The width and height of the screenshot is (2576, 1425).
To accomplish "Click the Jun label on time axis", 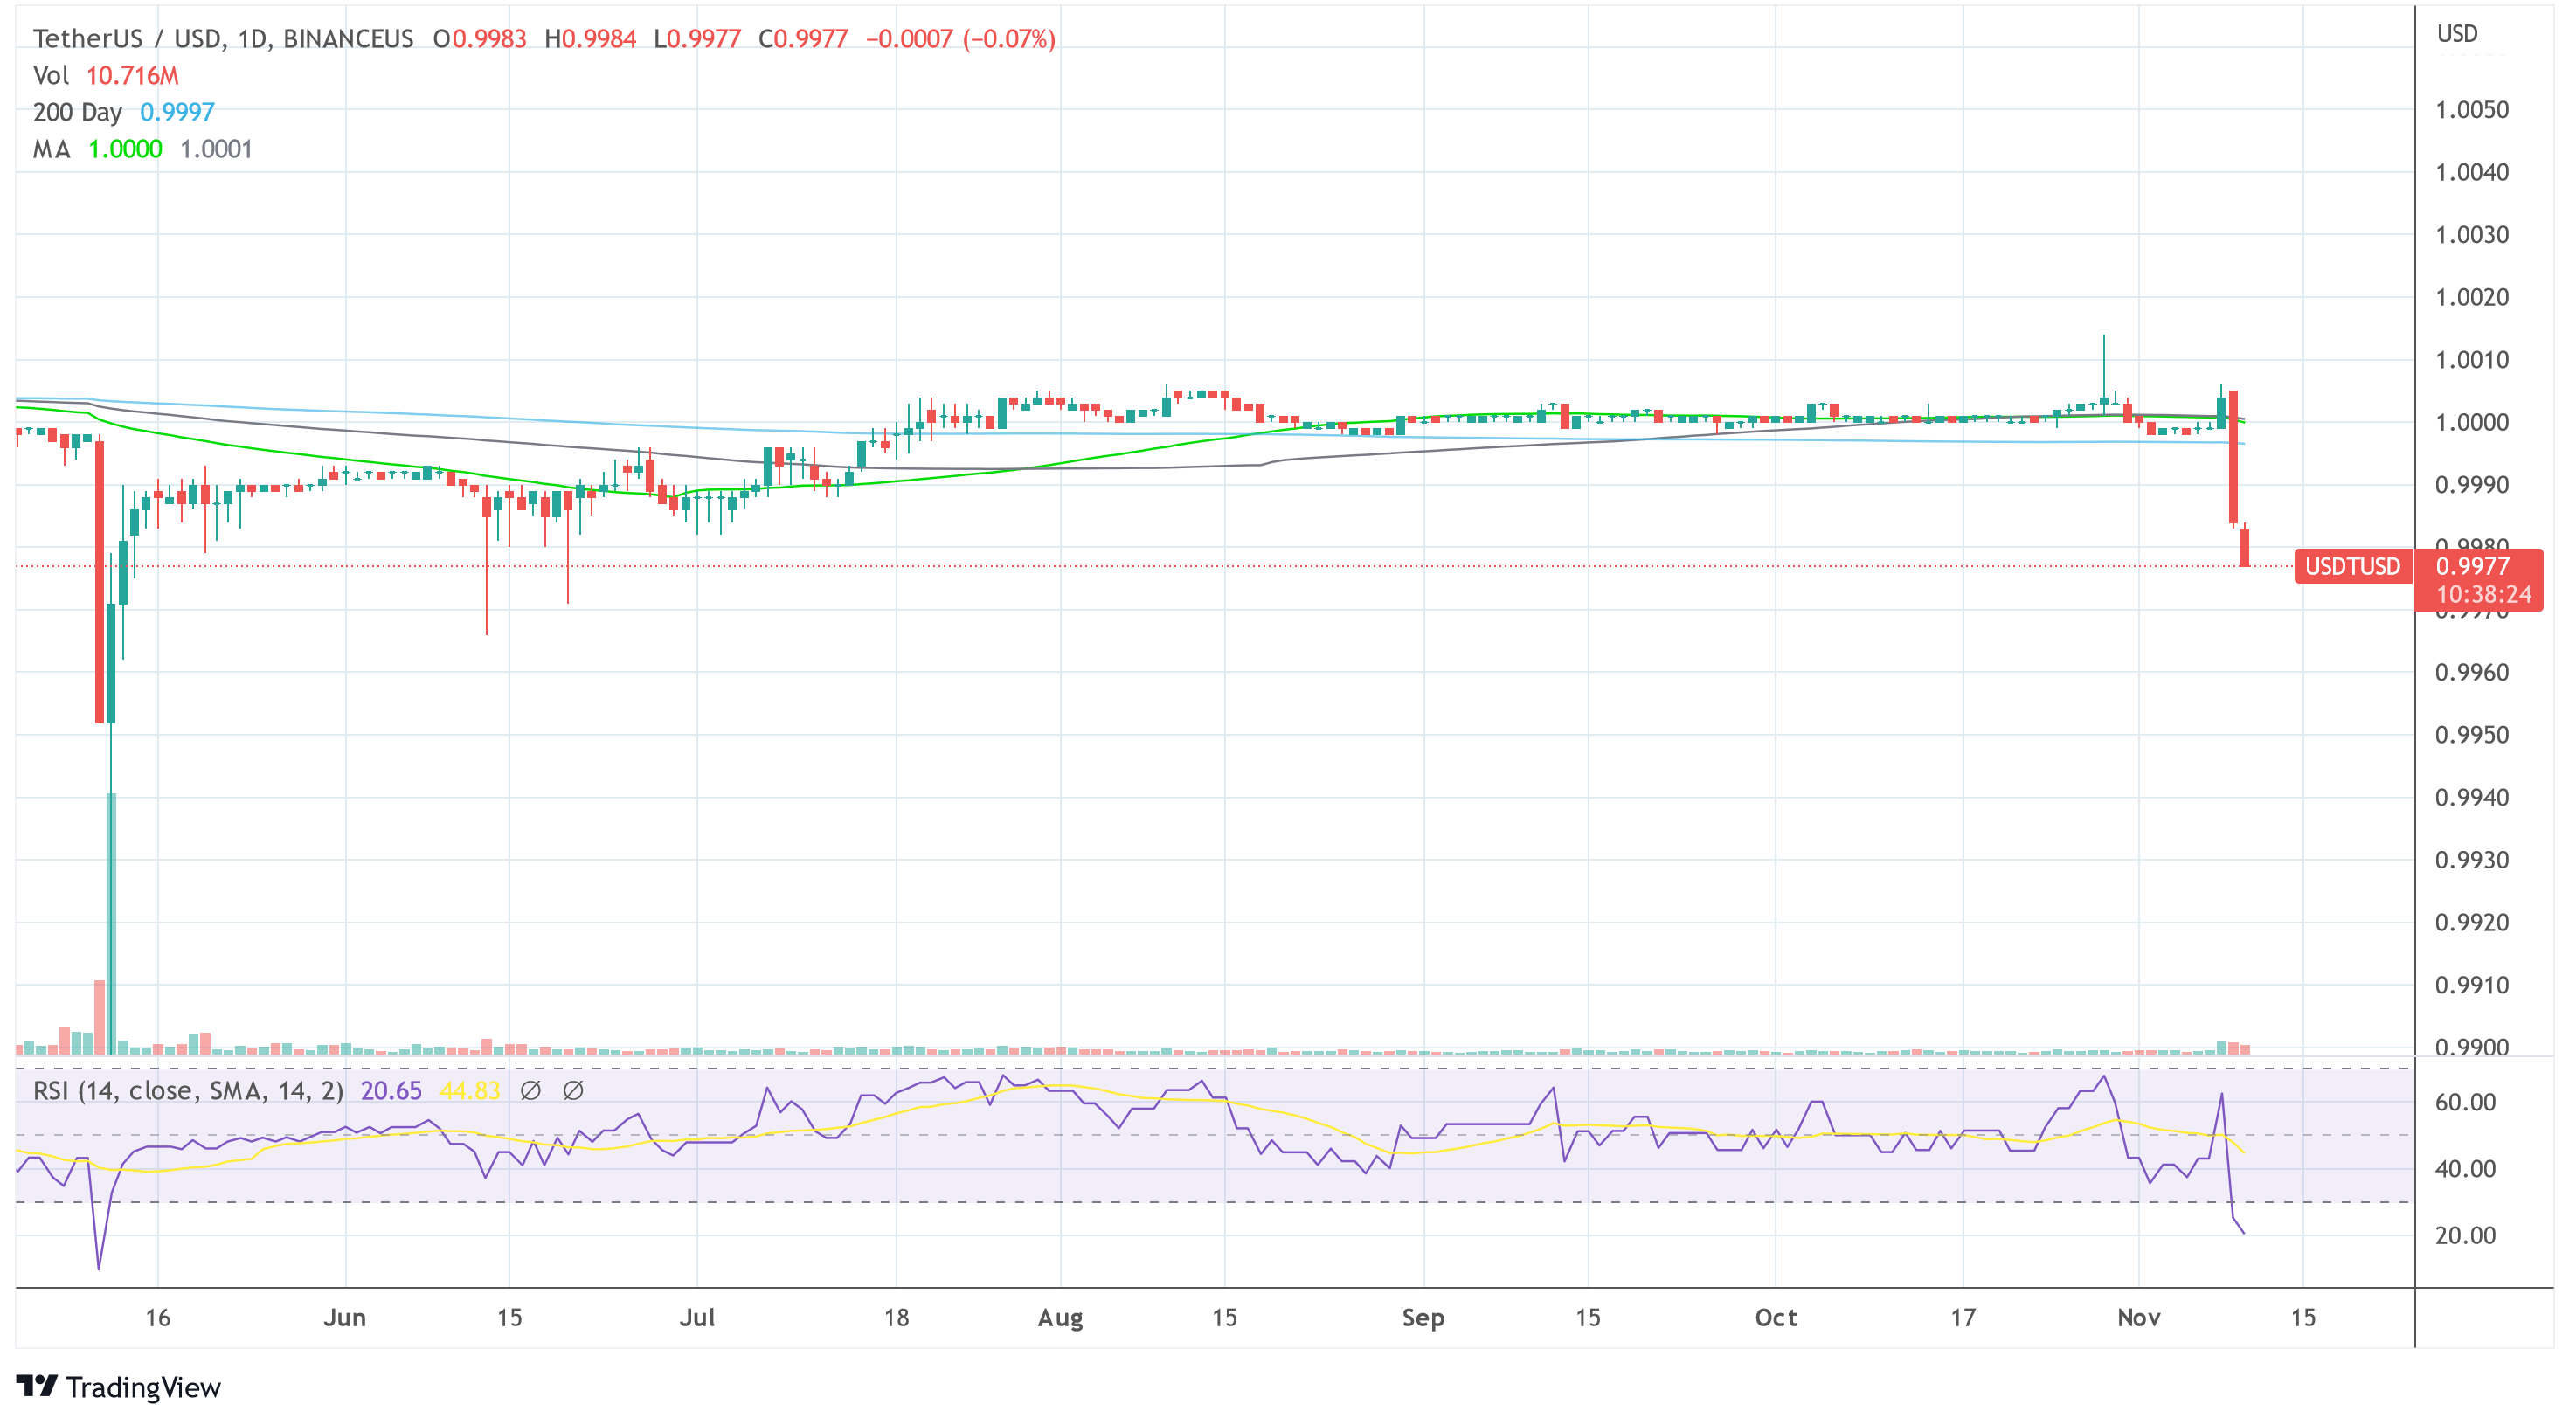I will tap(345, 1318).
